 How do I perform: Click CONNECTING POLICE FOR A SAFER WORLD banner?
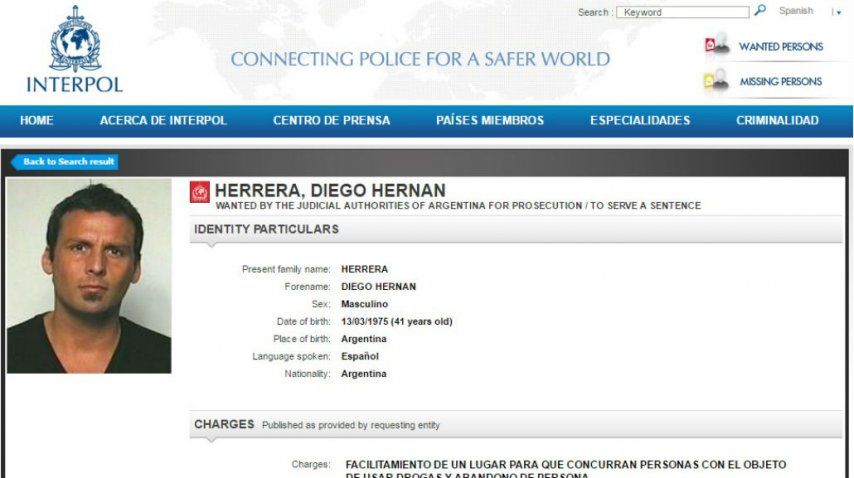(x=420, y=59)
